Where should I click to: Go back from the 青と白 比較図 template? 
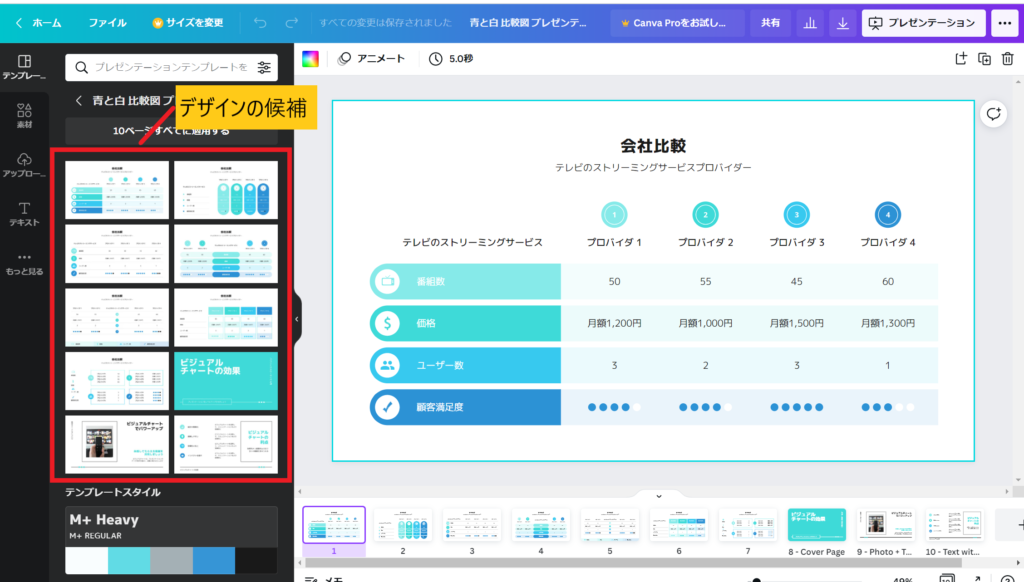[78, 100]
